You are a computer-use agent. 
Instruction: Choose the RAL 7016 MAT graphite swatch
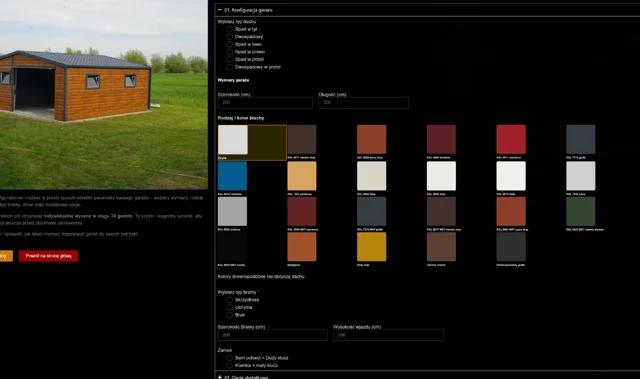click(371, 211)
